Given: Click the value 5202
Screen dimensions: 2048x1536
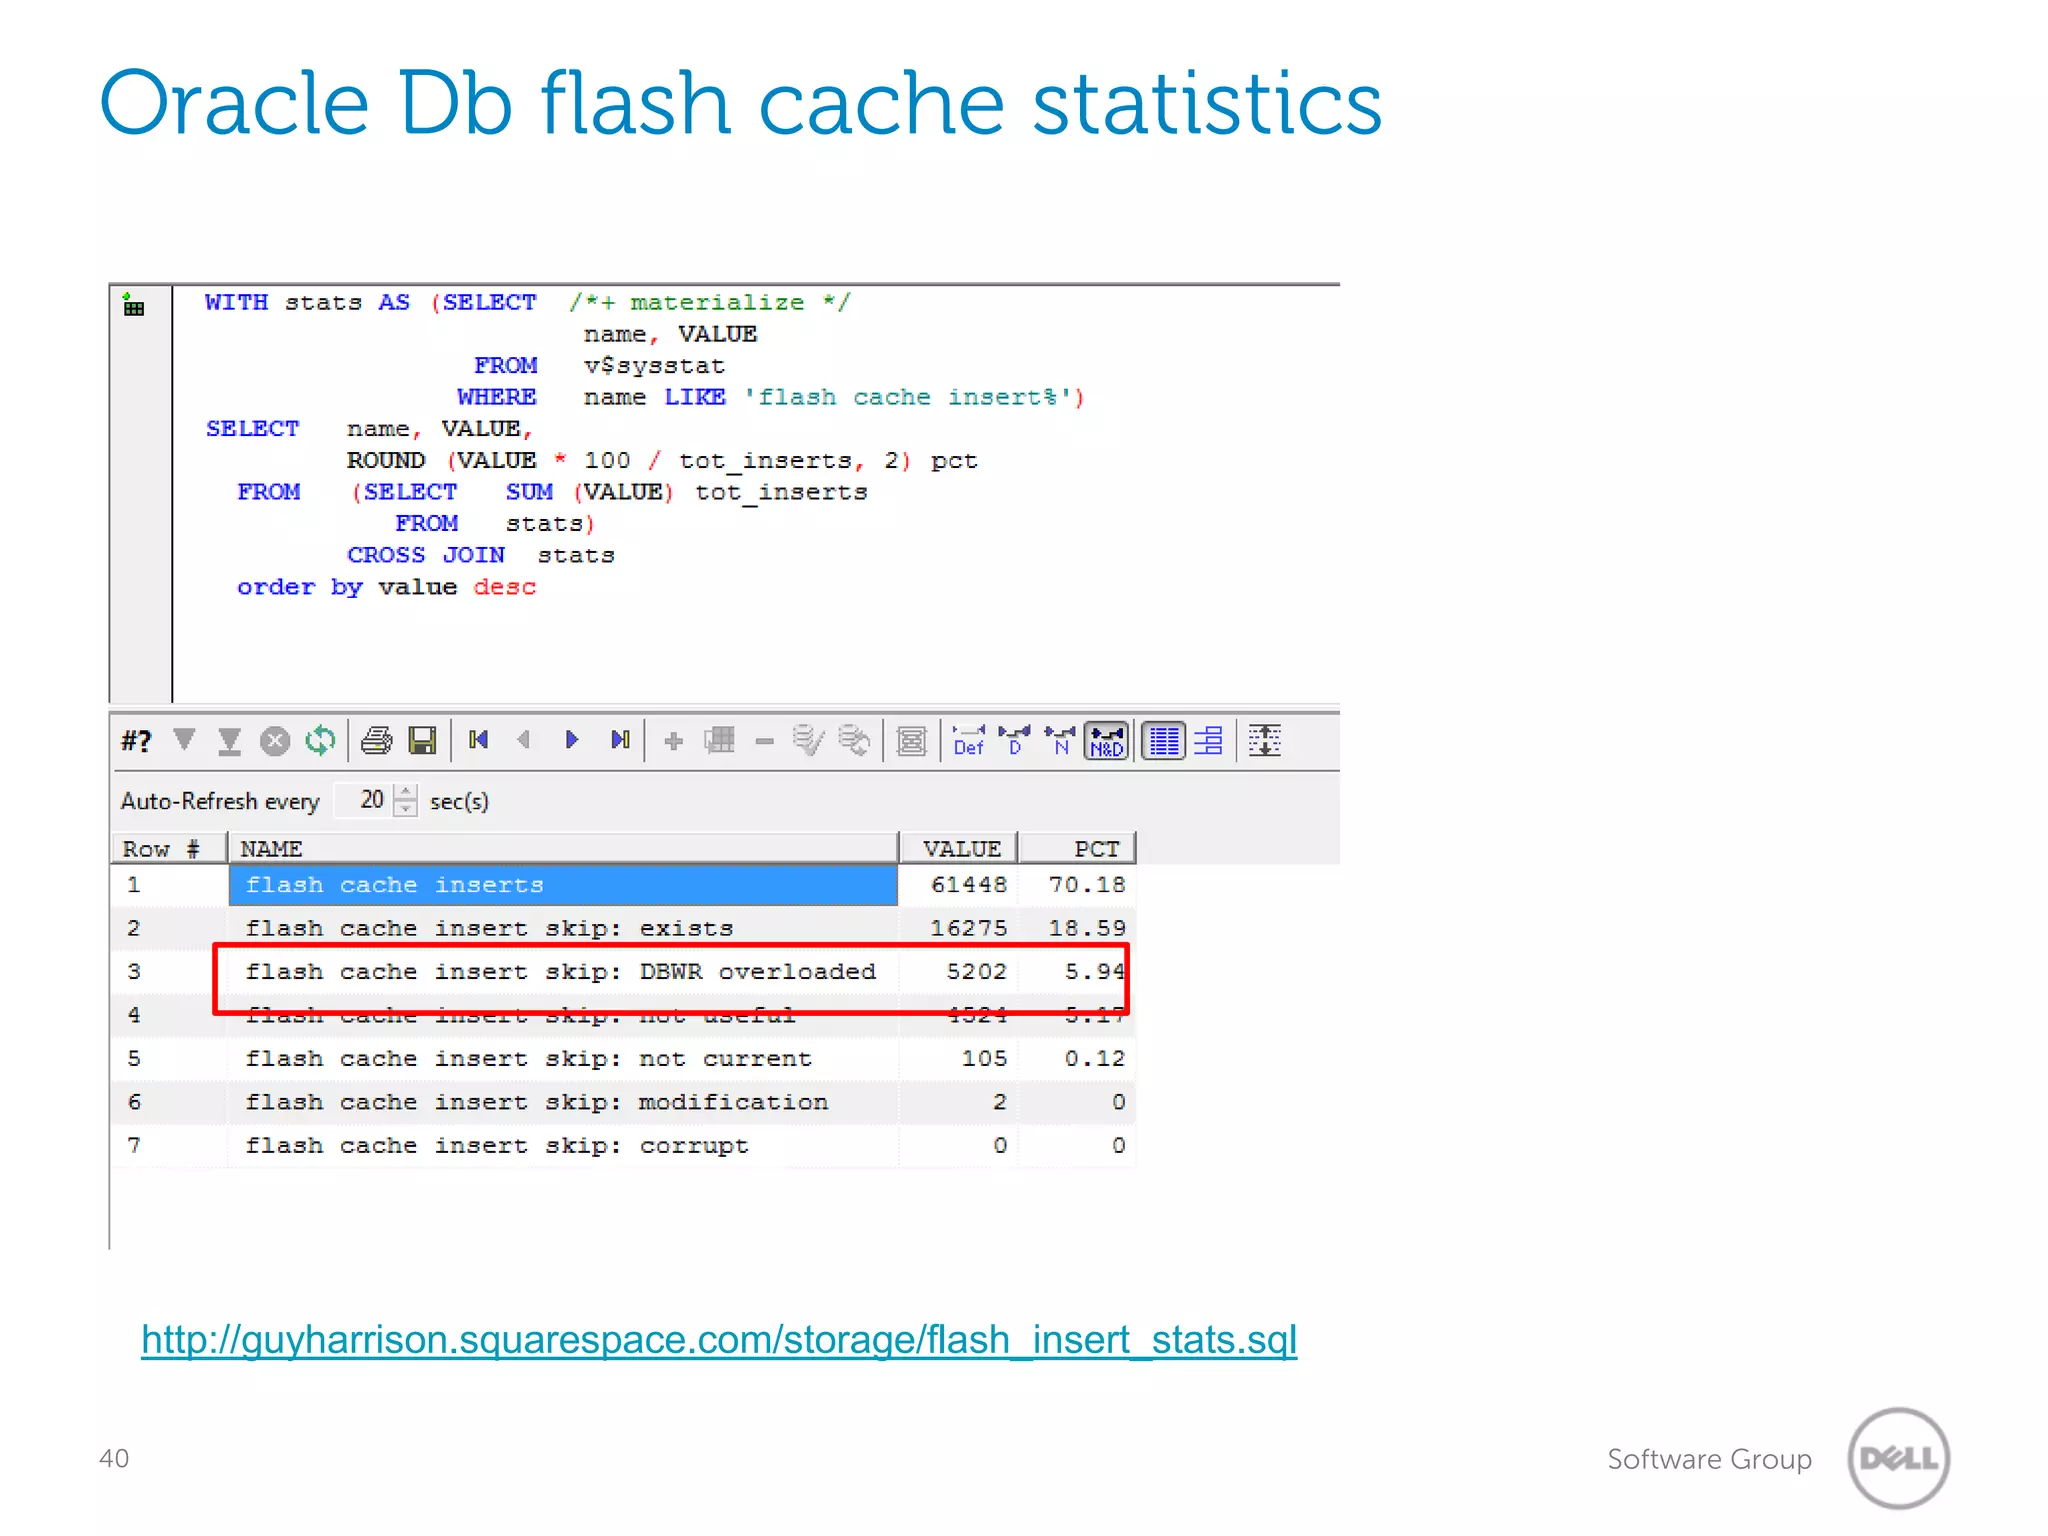Looking at the screenshot, I should click(976, 972).
